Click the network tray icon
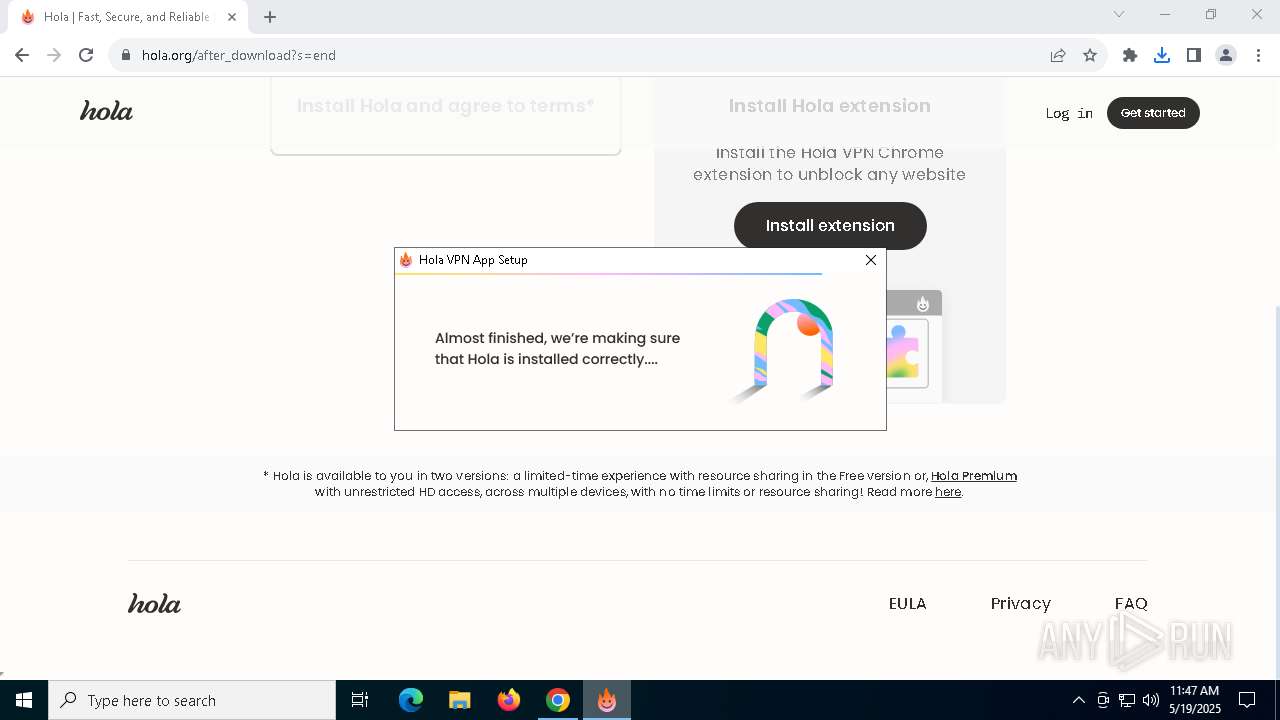This screenshot has height=720, width=1280. pyautogui.click(x=1127, y=700)
